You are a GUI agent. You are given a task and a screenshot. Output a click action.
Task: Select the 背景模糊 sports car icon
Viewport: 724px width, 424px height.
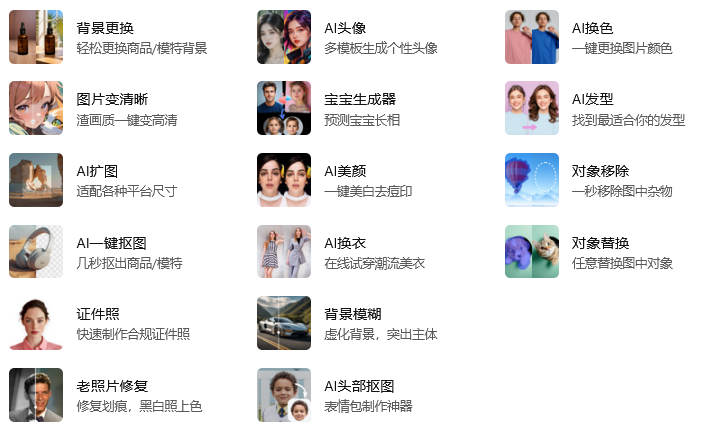[284, 323]
